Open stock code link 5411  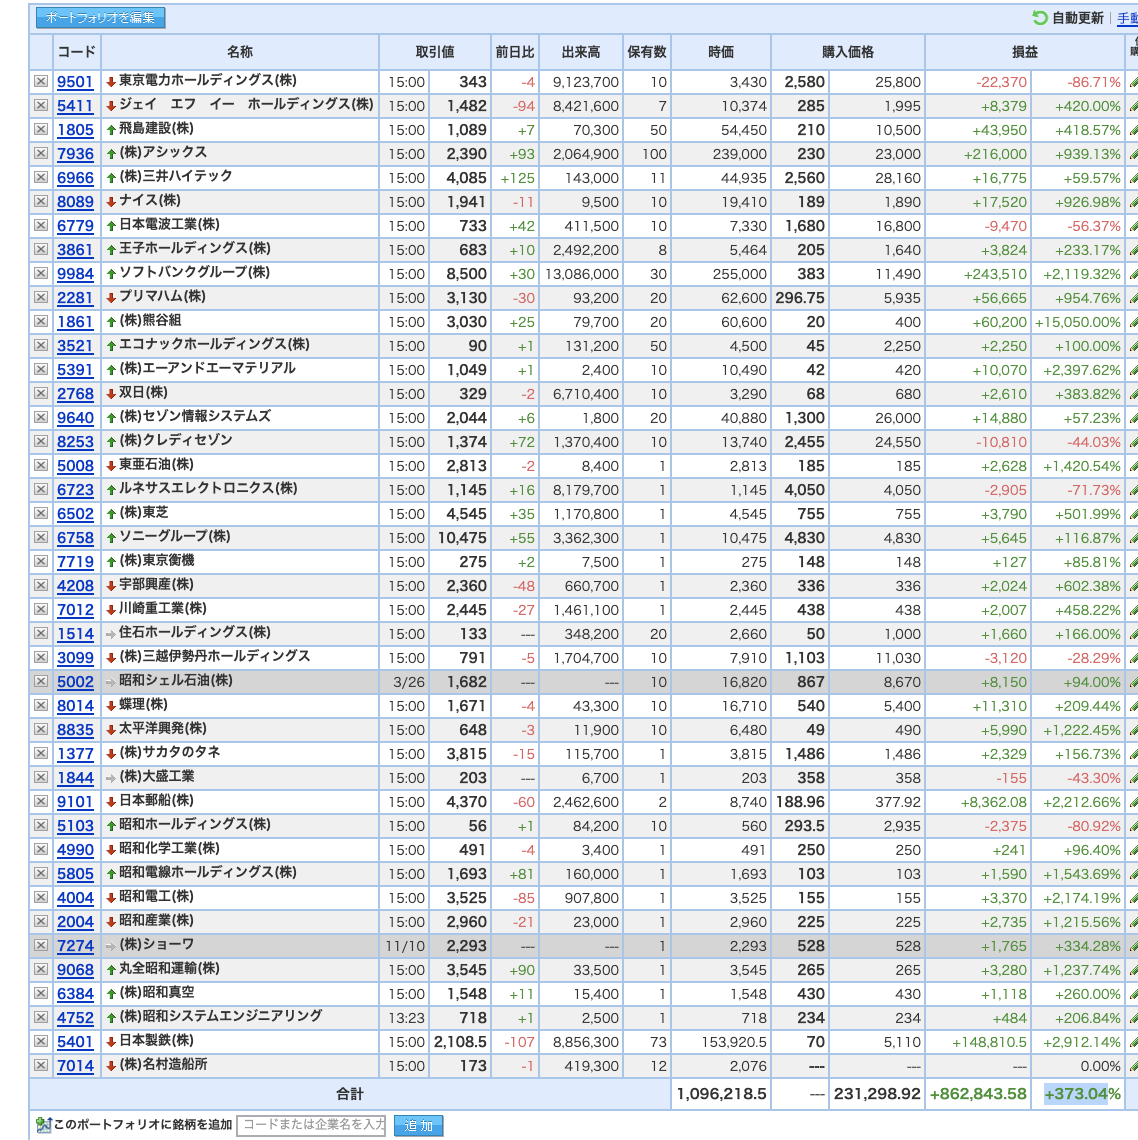[x=75, y=106]
